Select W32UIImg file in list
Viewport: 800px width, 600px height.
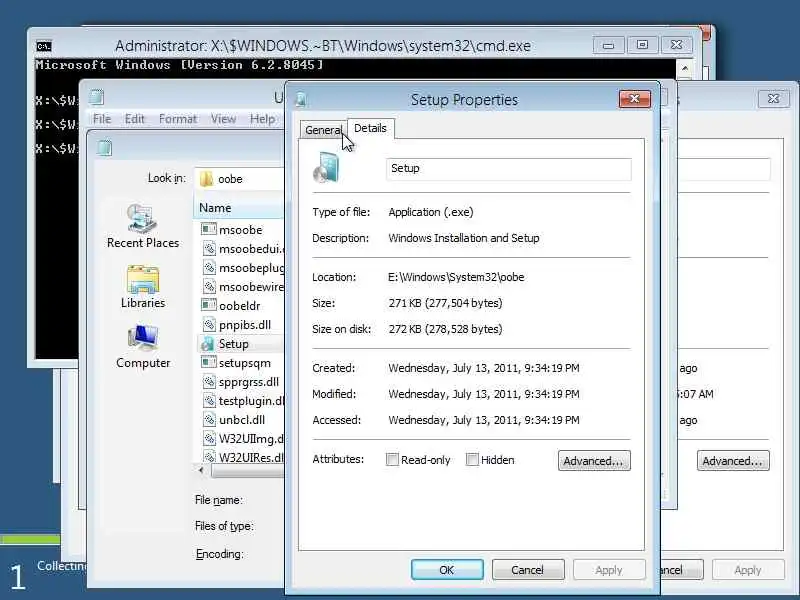tap(243, 439)
